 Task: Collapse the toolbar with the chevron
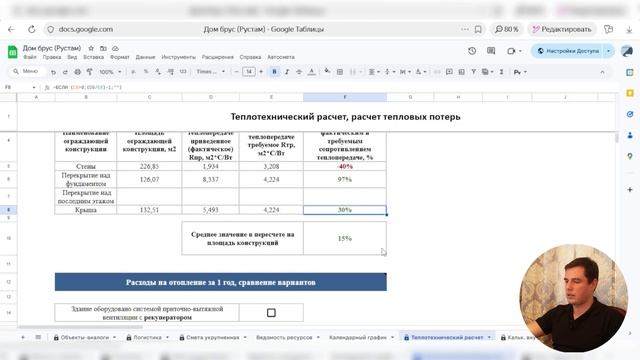[x=602, y=72]
